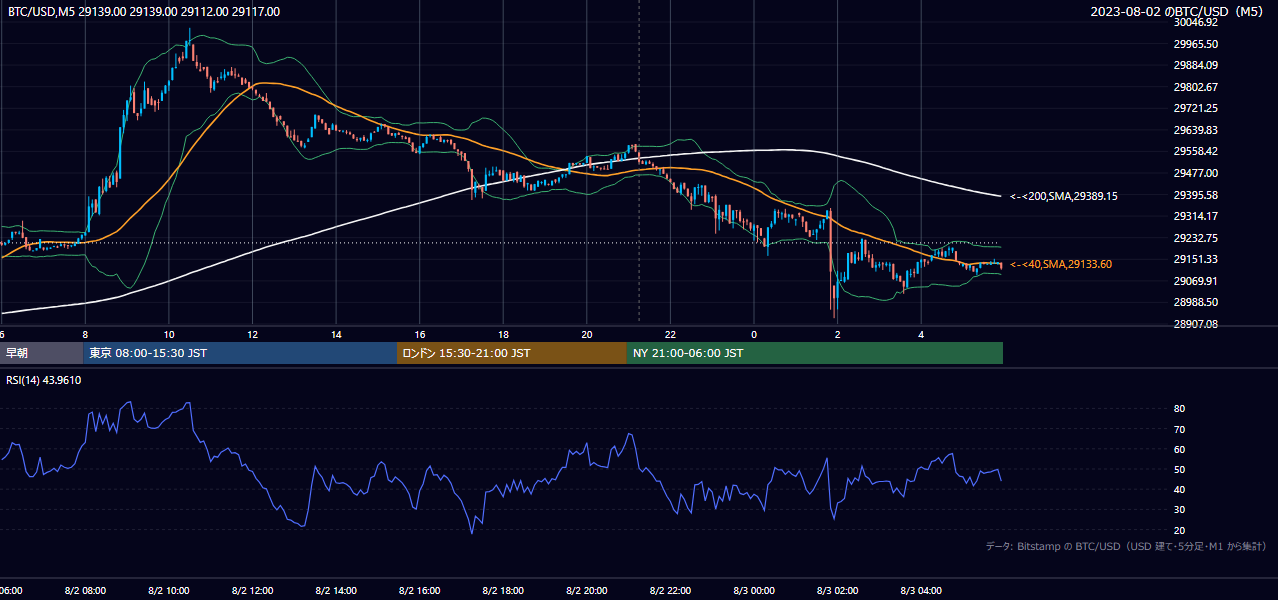Image resolution: width=1278 pixels, height=600 pixels.
Task: Click the 8/2 18:00 date label
Action: (x=503, y=591)
